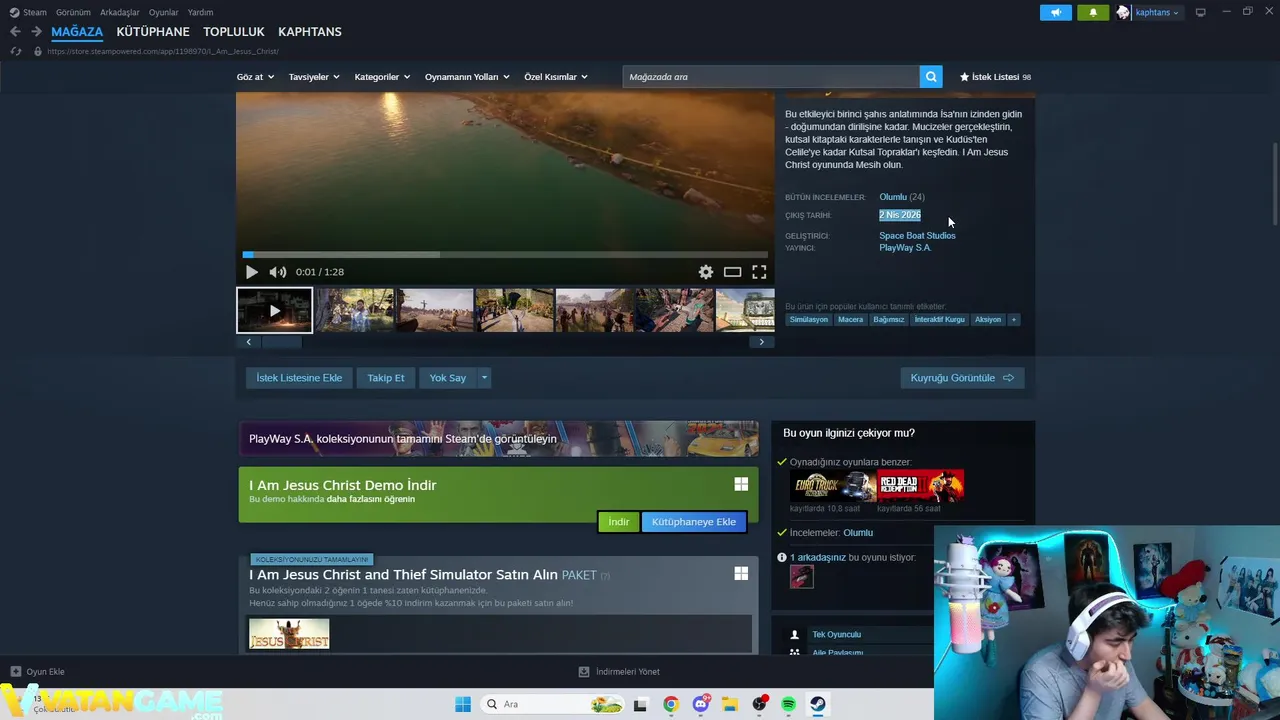Open the Arkadaşlar menu
This screenshot has height=720, width=1280.
pos(120,12)
